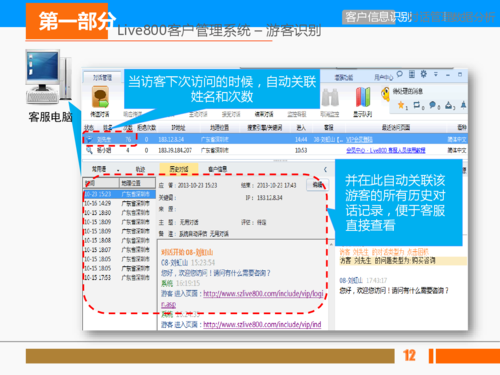Switch to the 常用语 tab
Image resolution: width=500 pixels, height=375 pixels.
click(x=99, y=169)
